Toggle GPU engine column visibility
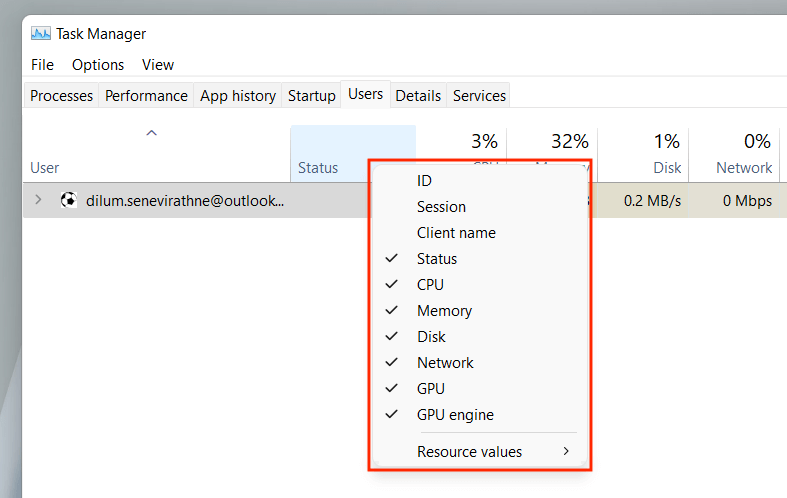 [455, 415]
